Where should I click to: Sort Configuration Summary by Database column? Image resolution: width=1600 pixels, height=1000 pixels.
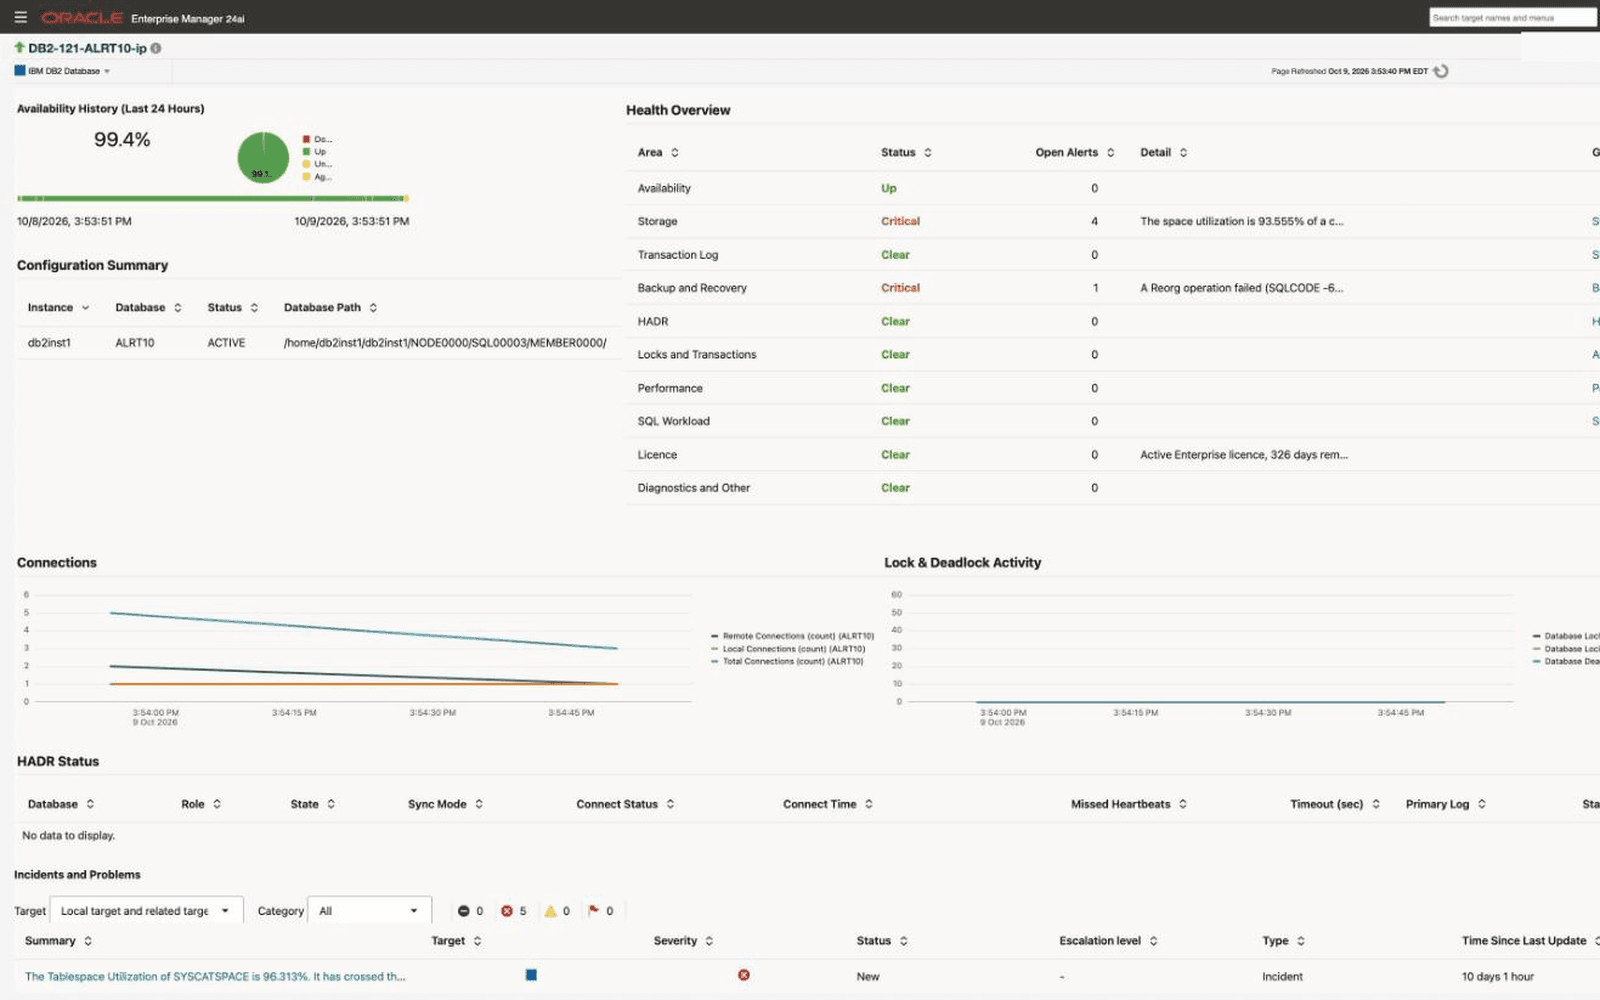[178, 308]
